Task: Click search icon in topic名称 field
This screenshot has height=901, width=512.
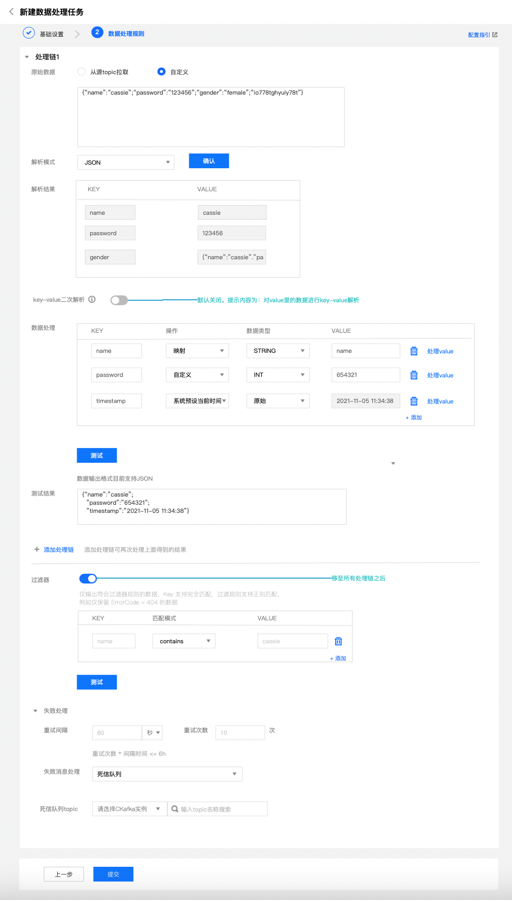Action: 175,809
